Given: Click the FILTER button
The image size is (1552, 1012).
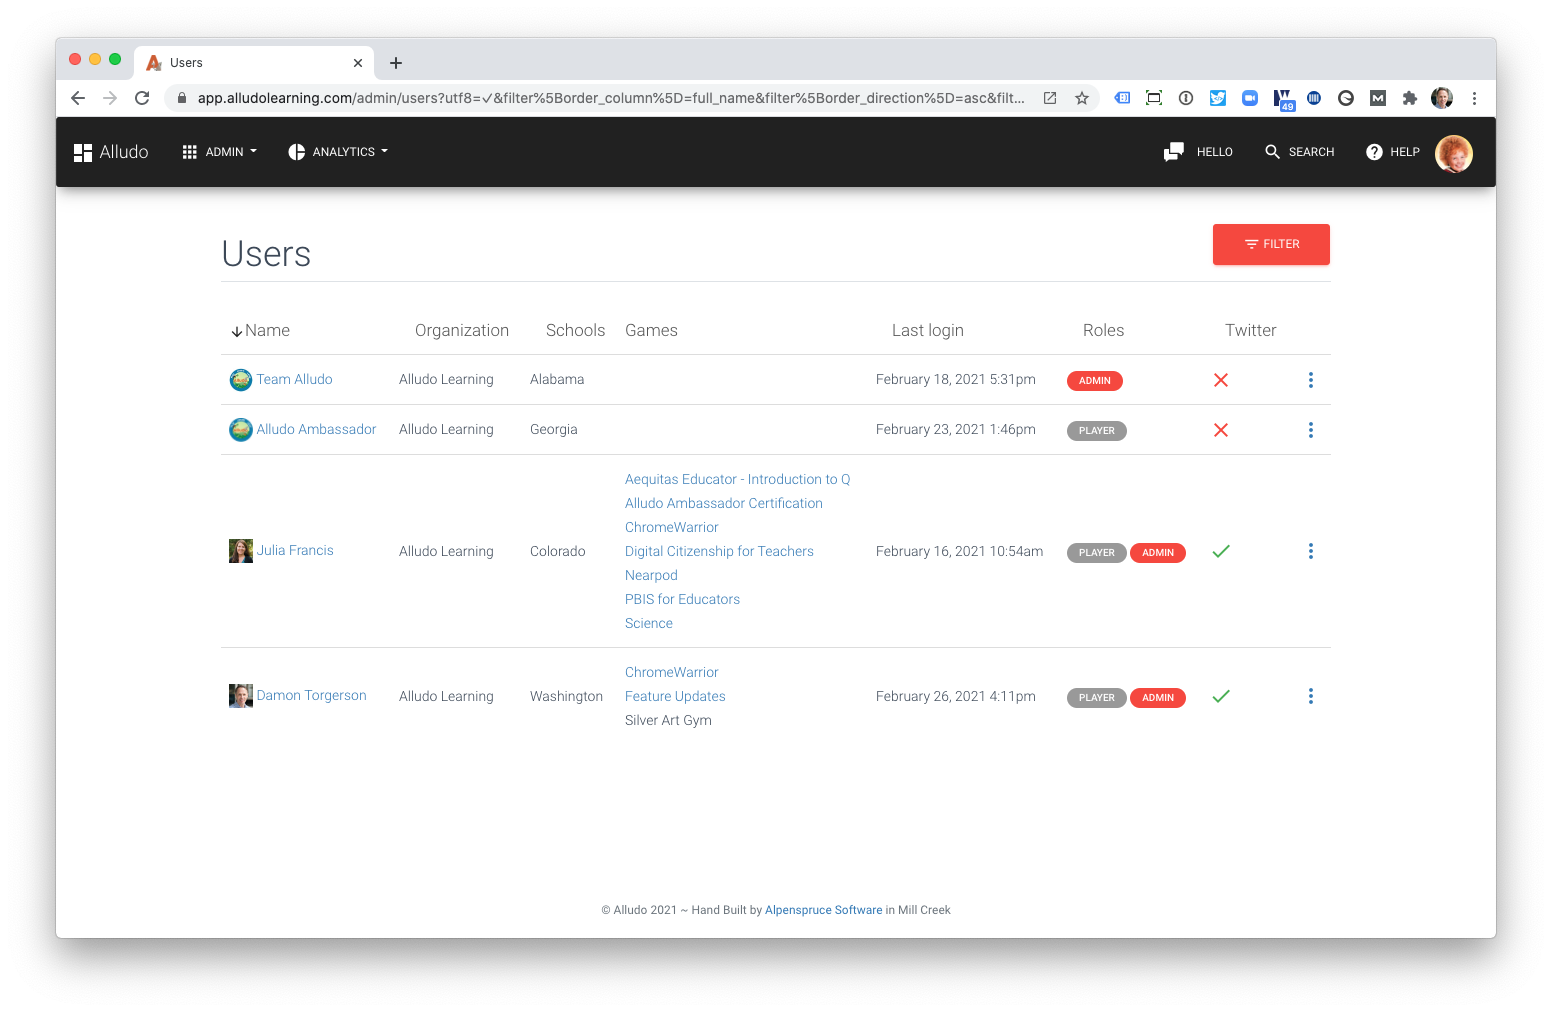Looking at the screenshot, I should pos(1271,244).
